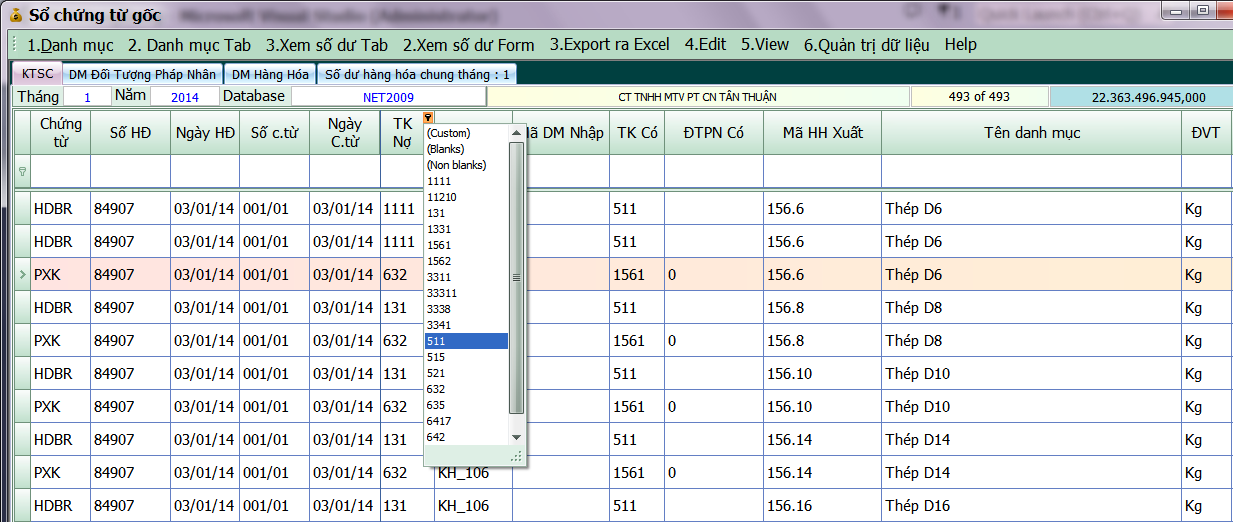Click the Số HĐ column header
The height and width of the screenshot is (525, 1234).
pyautogui.click(x=130, y=133)
